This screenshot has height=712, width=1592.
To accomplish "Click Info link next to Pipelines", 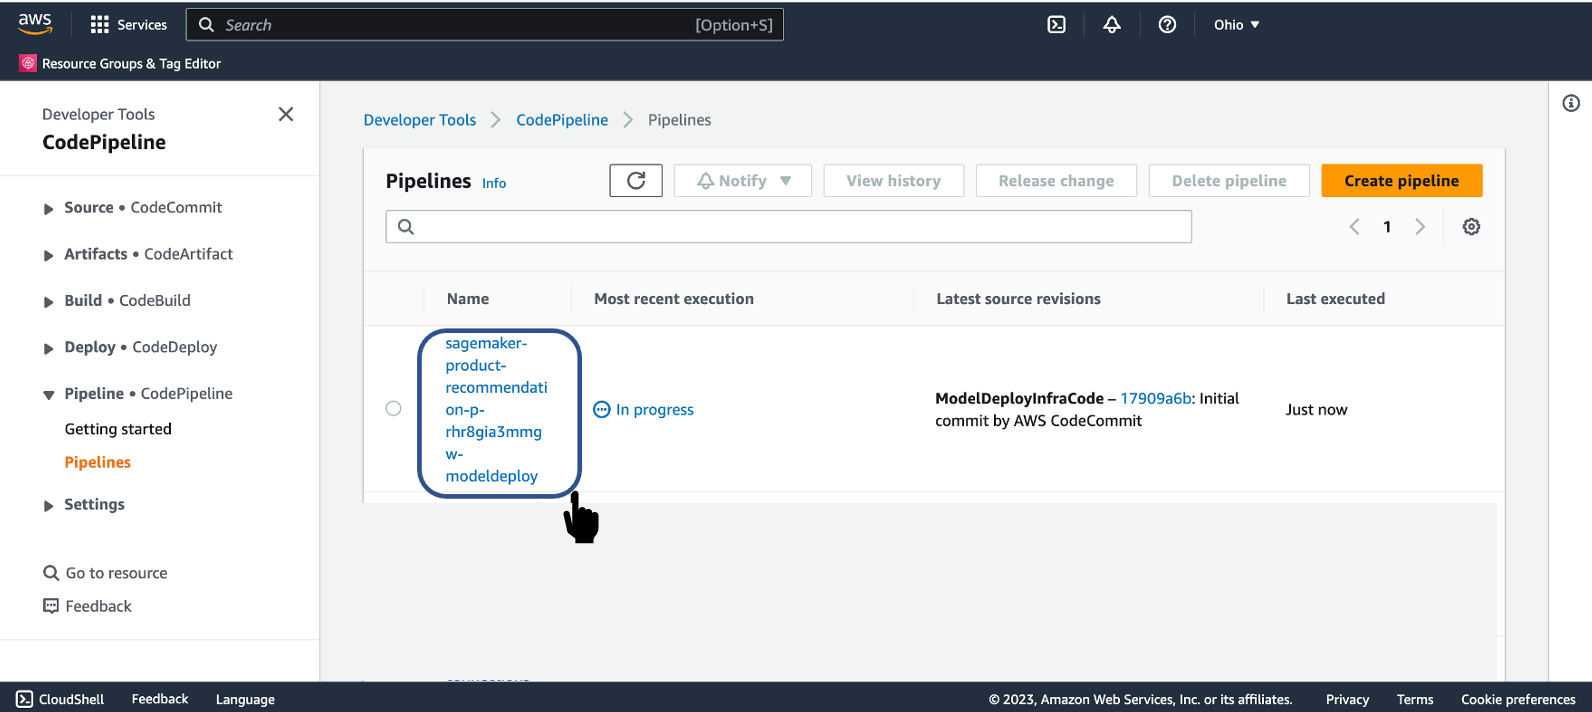I will [494, 183].
